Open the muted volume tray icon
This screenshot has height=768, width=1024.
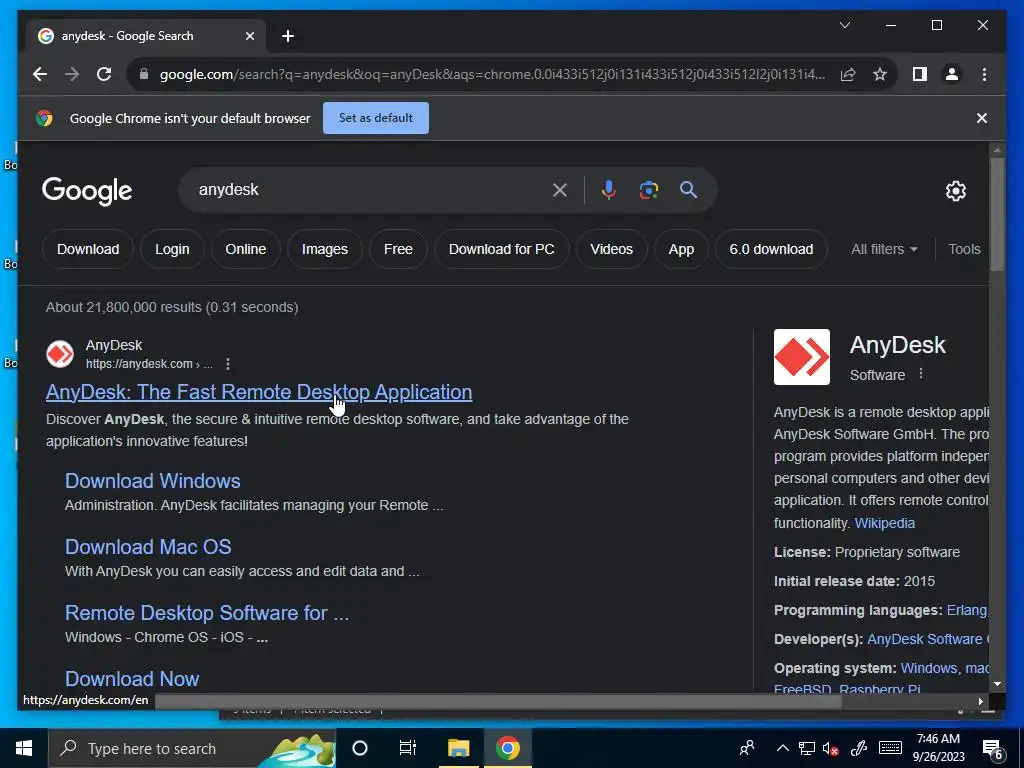click(x=830, y=749)
